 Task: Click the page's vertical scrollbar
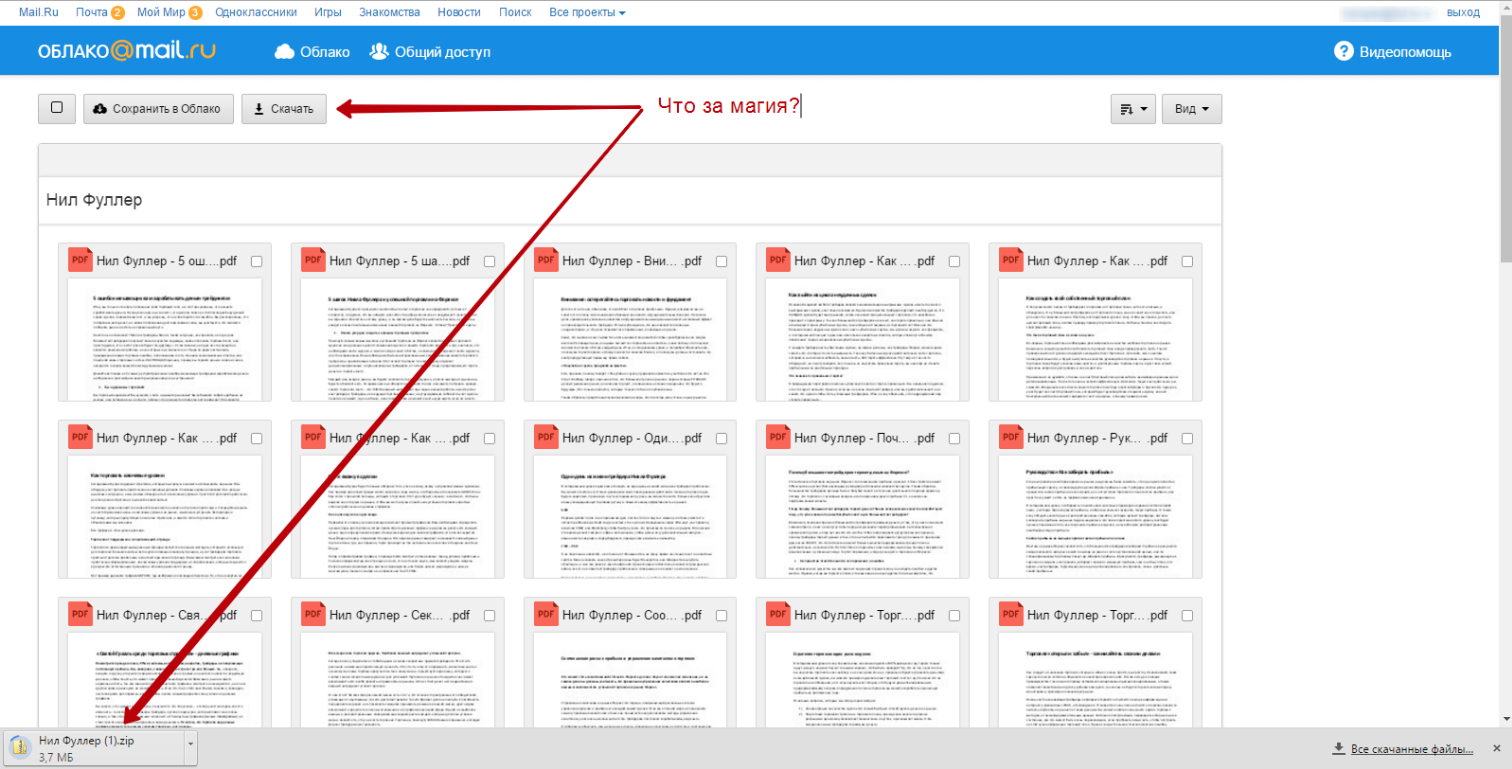[1504, 300]
